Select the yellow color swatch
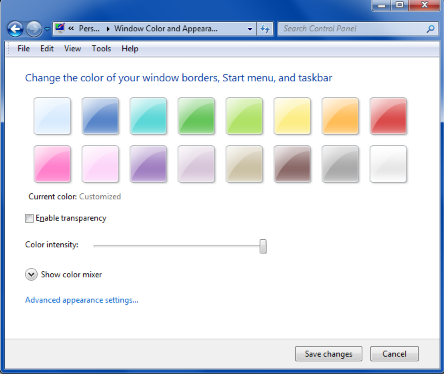Screen dimensions: 444x374 point(292,116)
